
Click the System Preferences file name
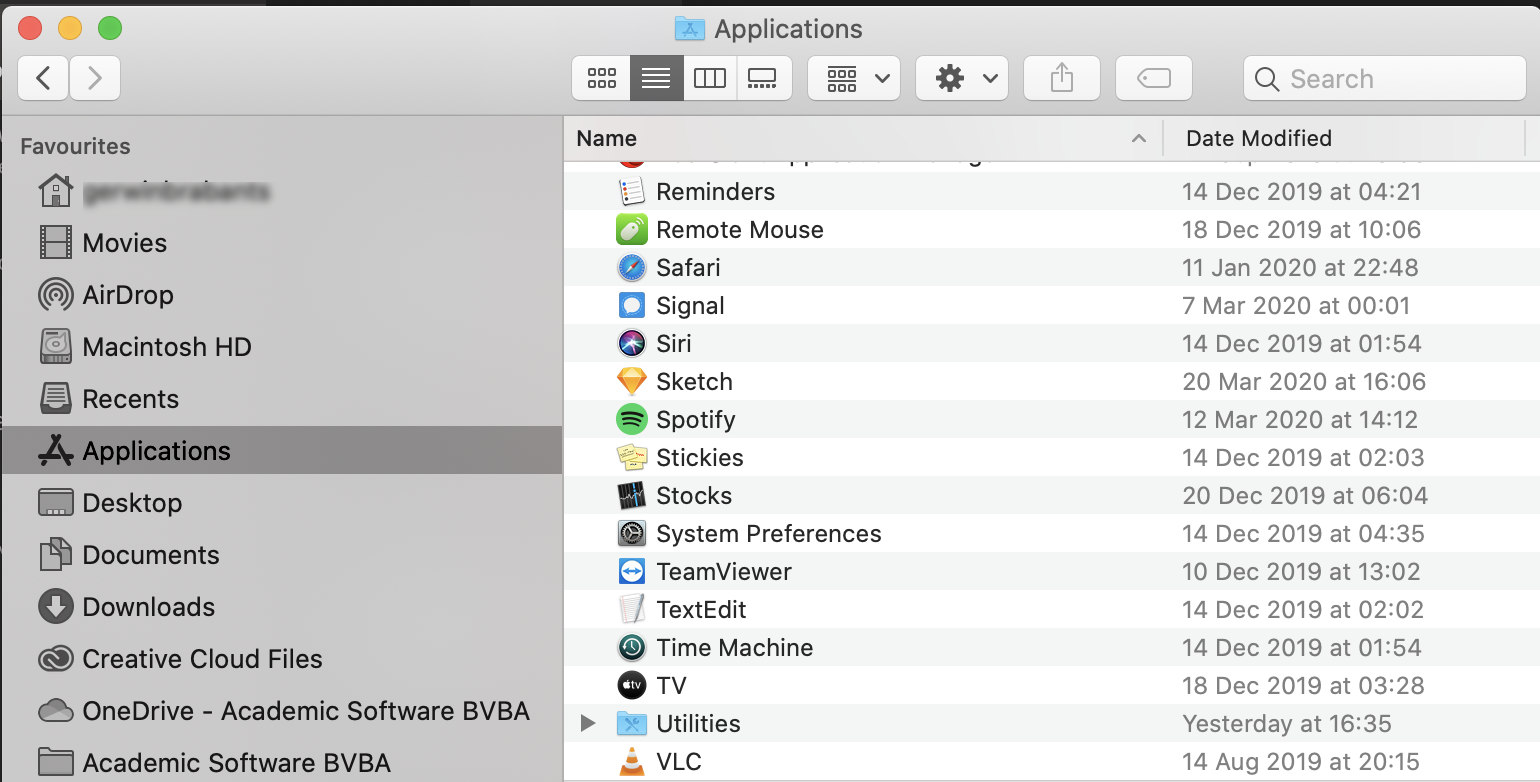pyautogui.click(x=769, y=534)
